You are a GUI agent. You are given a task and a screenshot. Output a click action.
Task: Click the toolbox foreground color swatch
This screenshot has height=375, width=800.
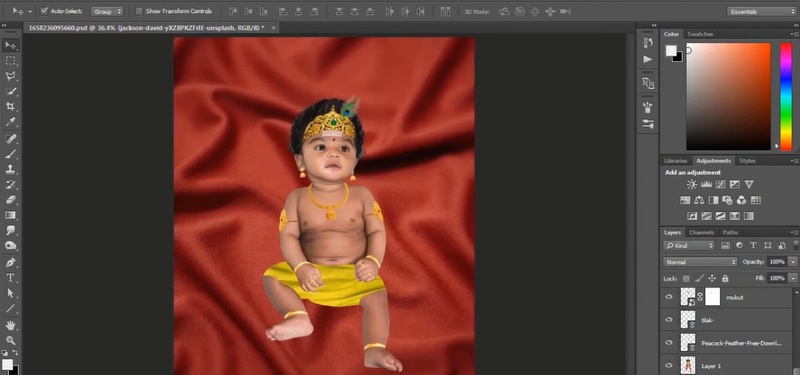pyautogui.click(x=7, y=364)
